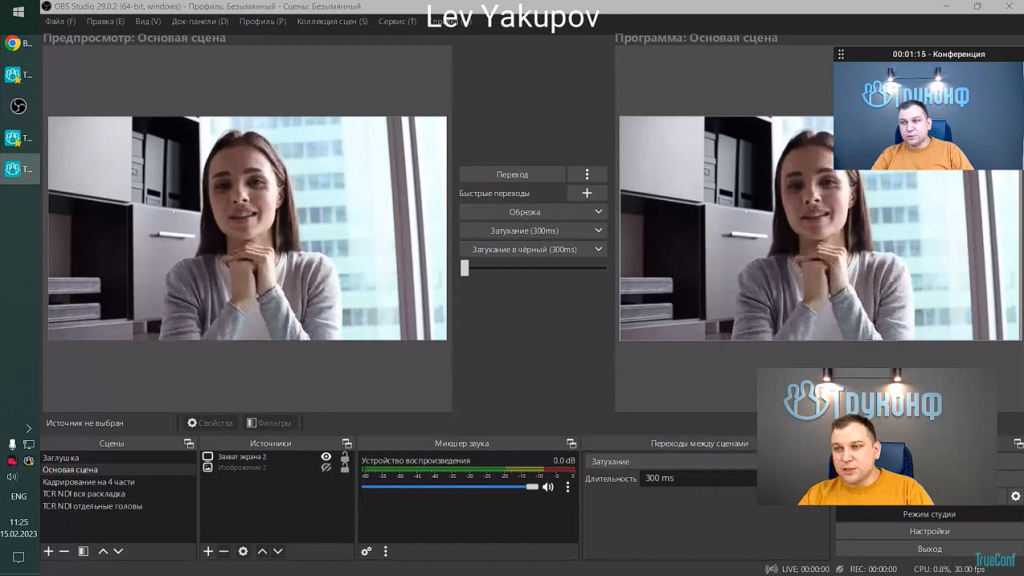Expand the hidden system tray icons chevron
Viewport: 1024px width, 576px height.
[29, 428]
